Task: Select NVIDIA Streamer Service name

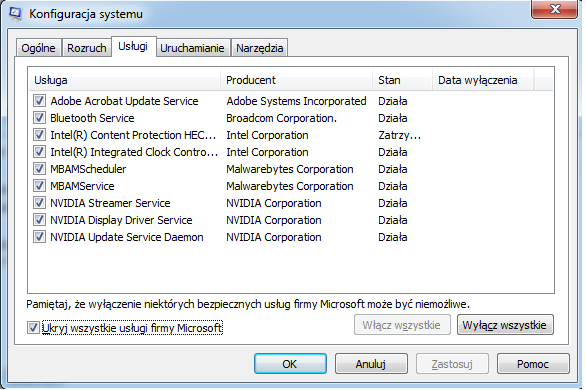Action: tap(110, 203)
